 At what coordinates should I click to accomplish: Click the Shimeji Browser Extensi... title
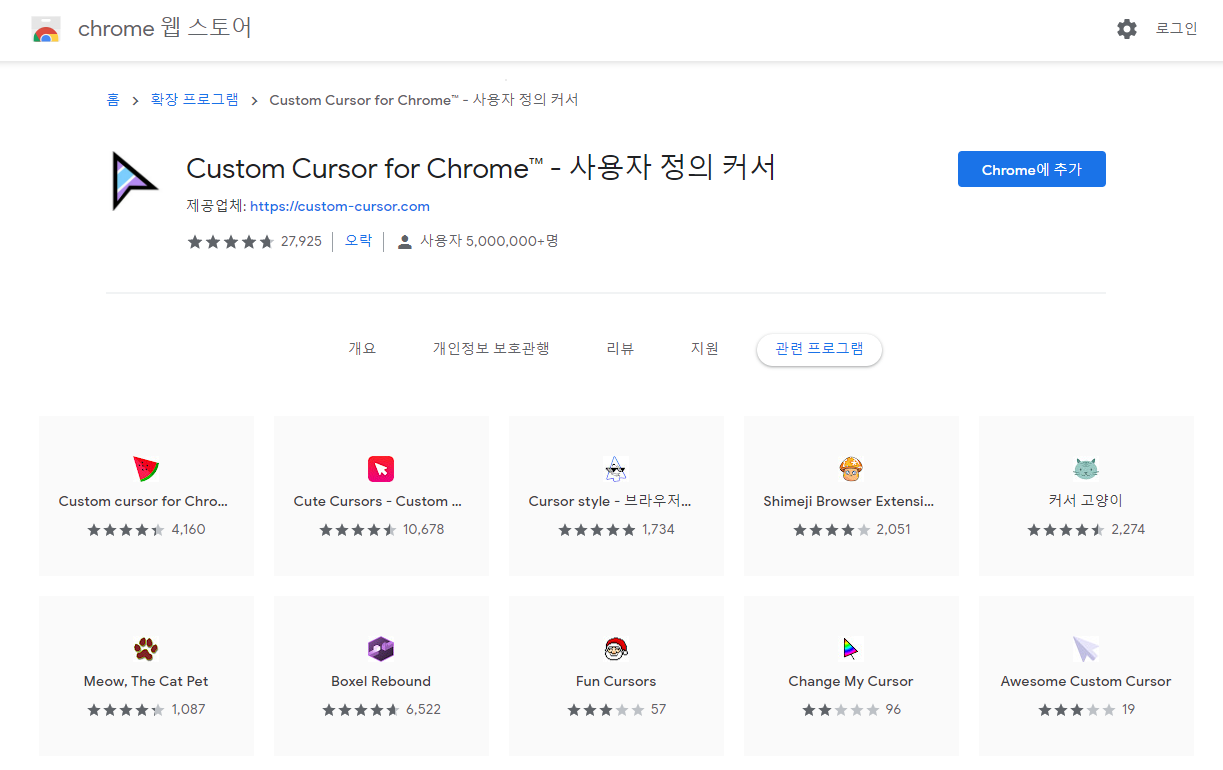tap(848, 501)
